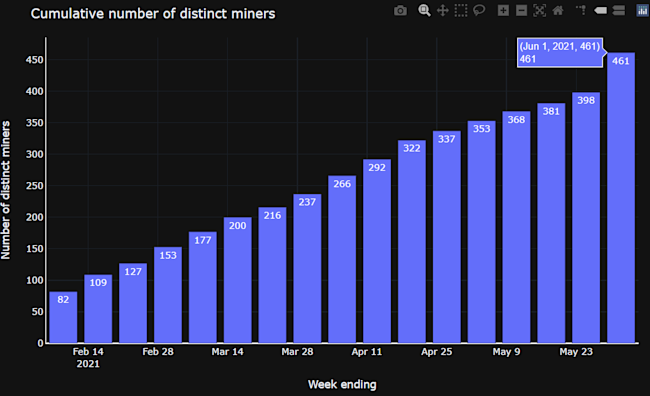The height and width of the screenshot is (396, 650).
Task: Click the 350 y-axis tick label
Action: coord(34,123)
